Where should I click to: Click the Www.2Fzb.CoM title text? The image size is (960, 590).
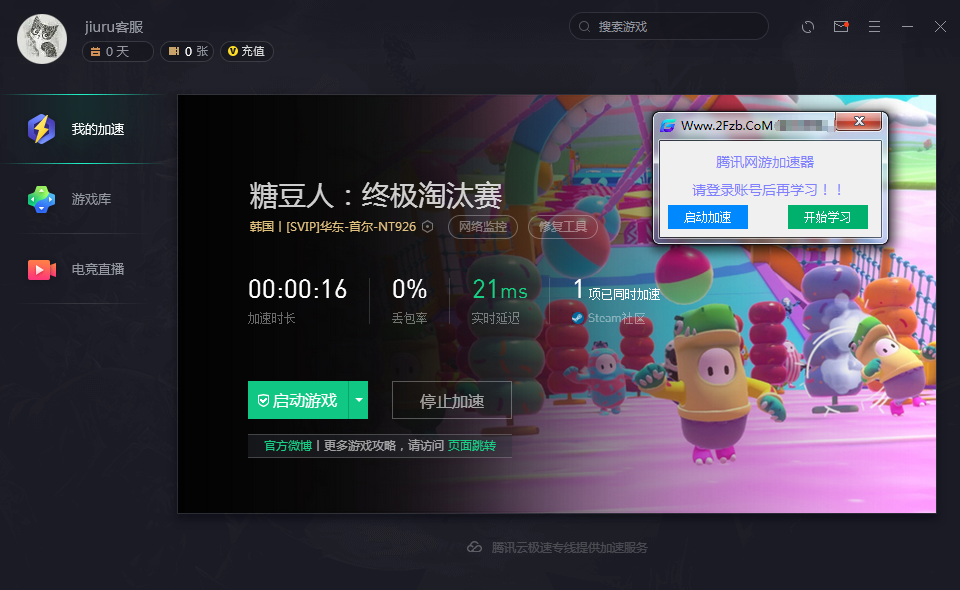727,125
